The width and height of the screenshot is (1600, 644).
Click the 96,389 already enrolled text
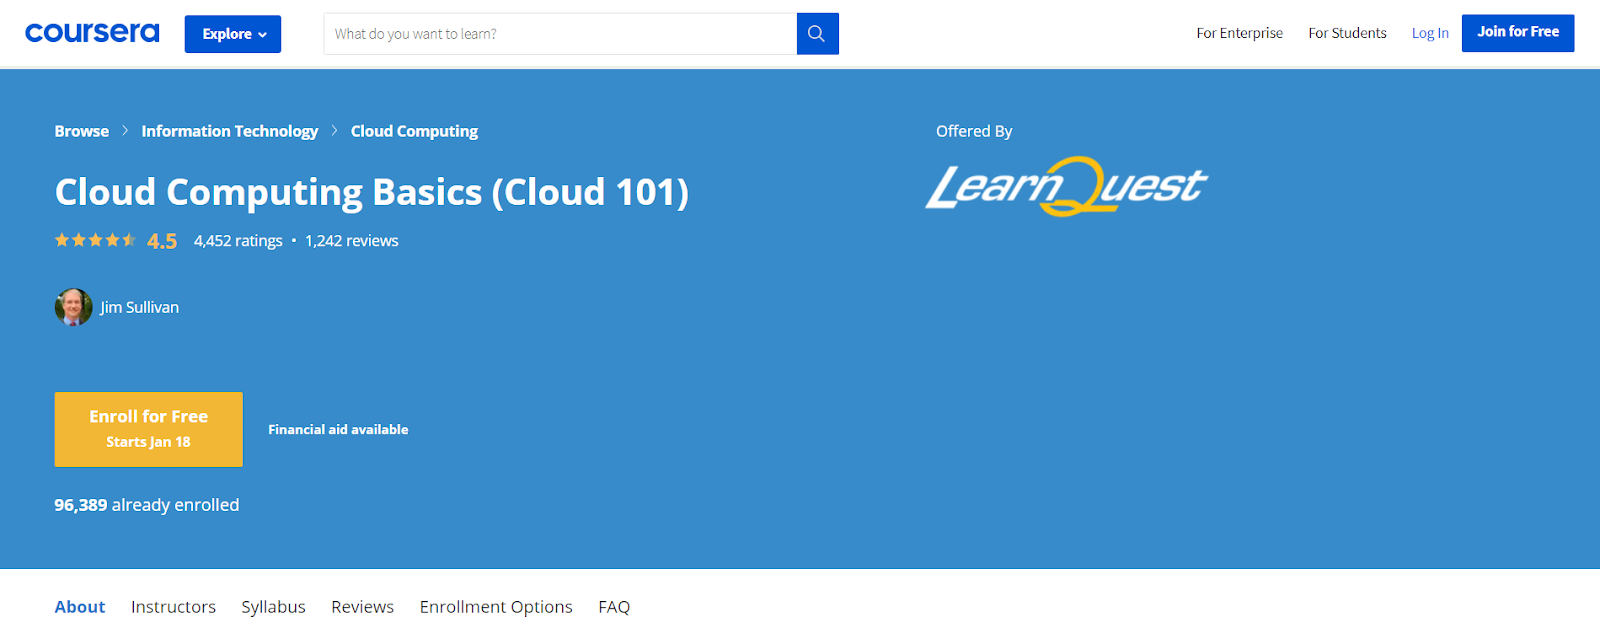point(147,505)
